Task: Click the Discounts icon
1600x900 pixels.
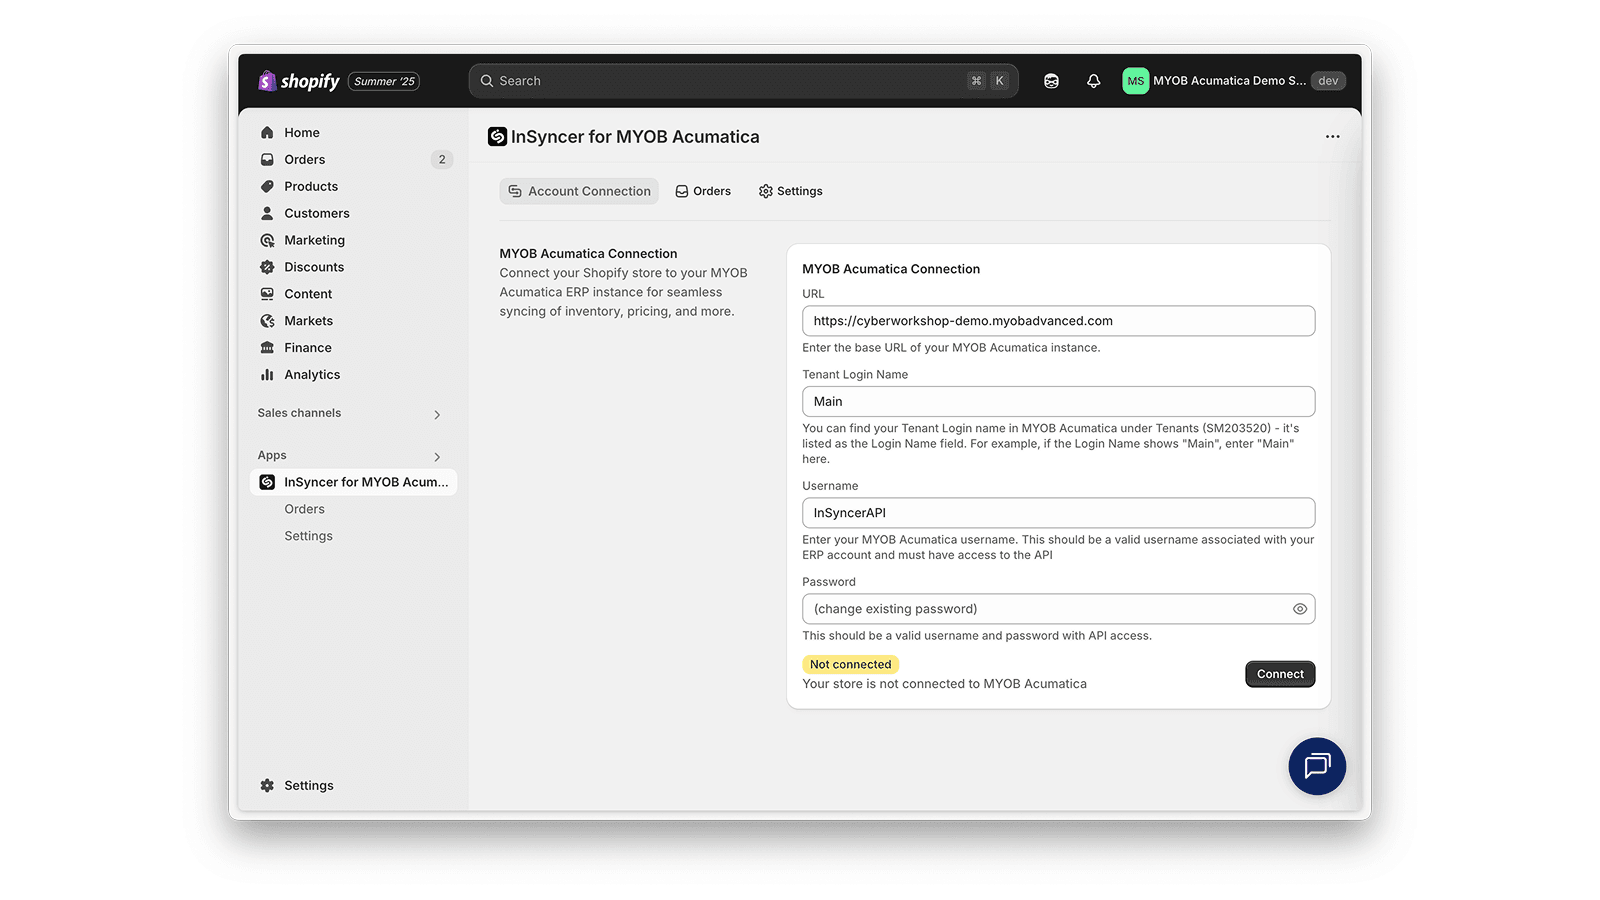Action: (x=266, y=267)
